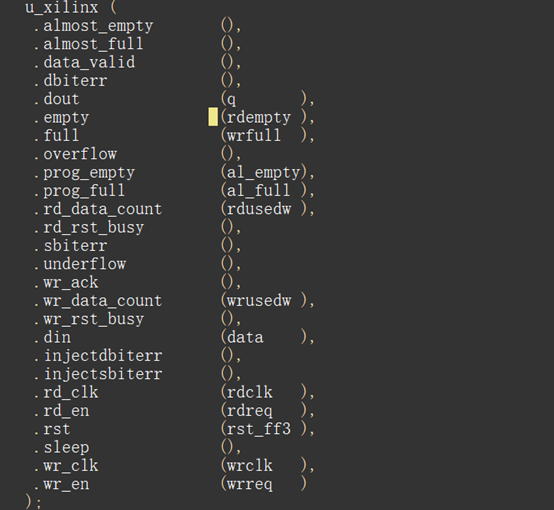Image resolution: width=554 pixels, height=510 pixels.
Task: Click the data_valid port name
Action: point(89,63)
